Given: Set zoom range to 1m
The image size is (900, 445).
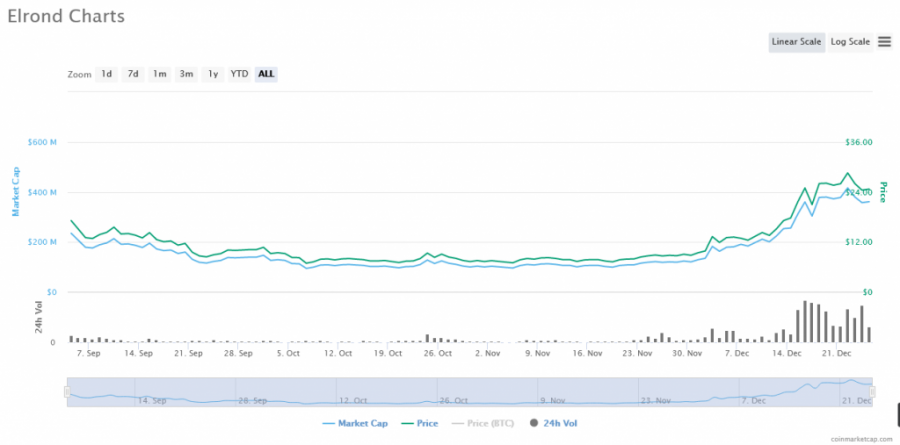Looking at the screenshot, I should (x=160, y=74).
